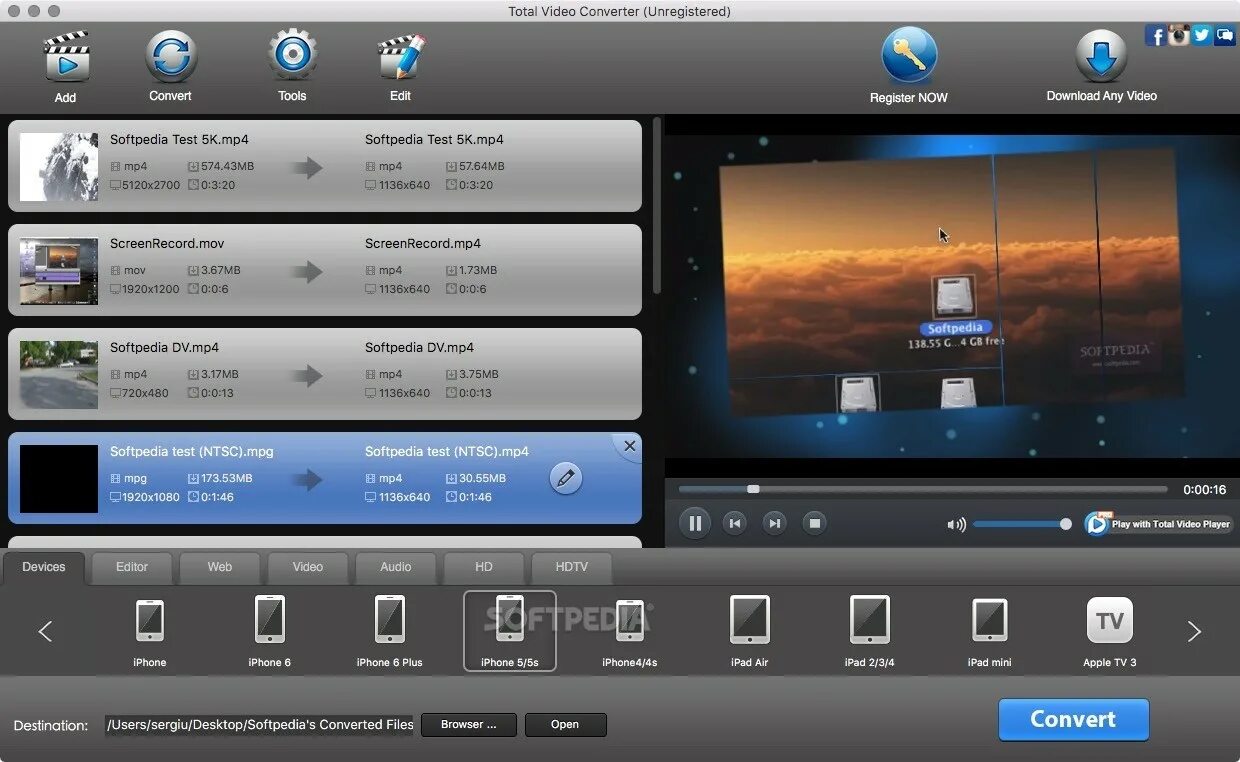Click the pencil edit icon on NTSC row
1240x762 pixels.
[x=566, y=478]
